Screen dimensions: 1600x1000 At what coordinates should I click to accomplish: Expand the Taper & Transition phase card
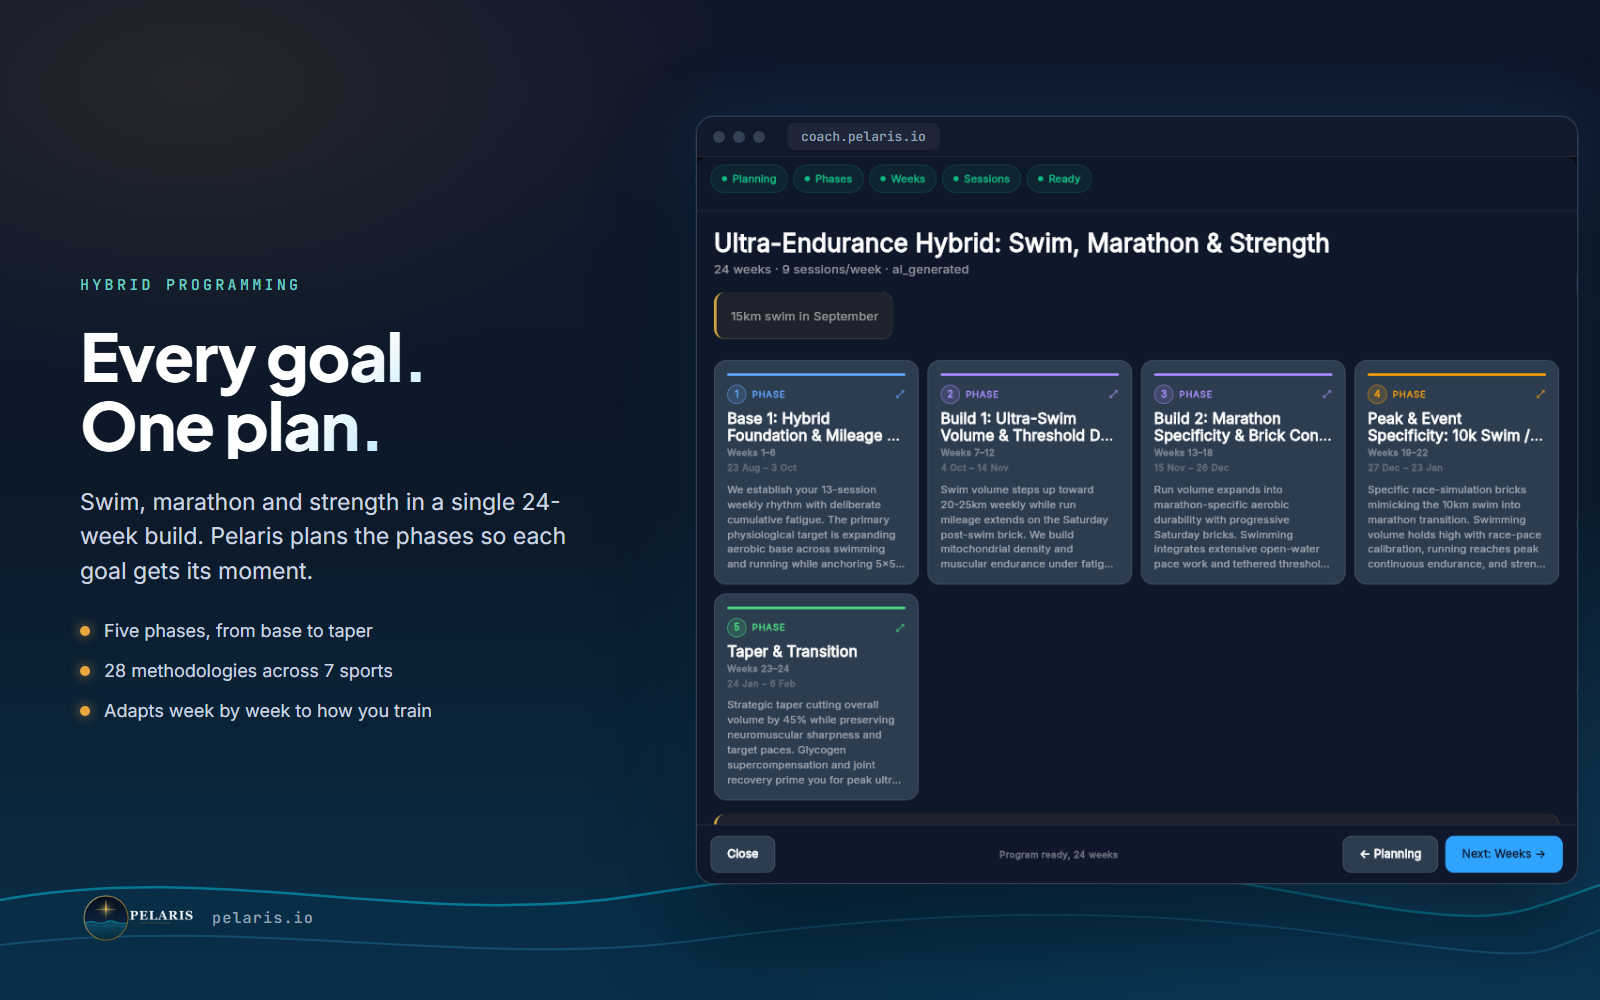click(900, 627)
